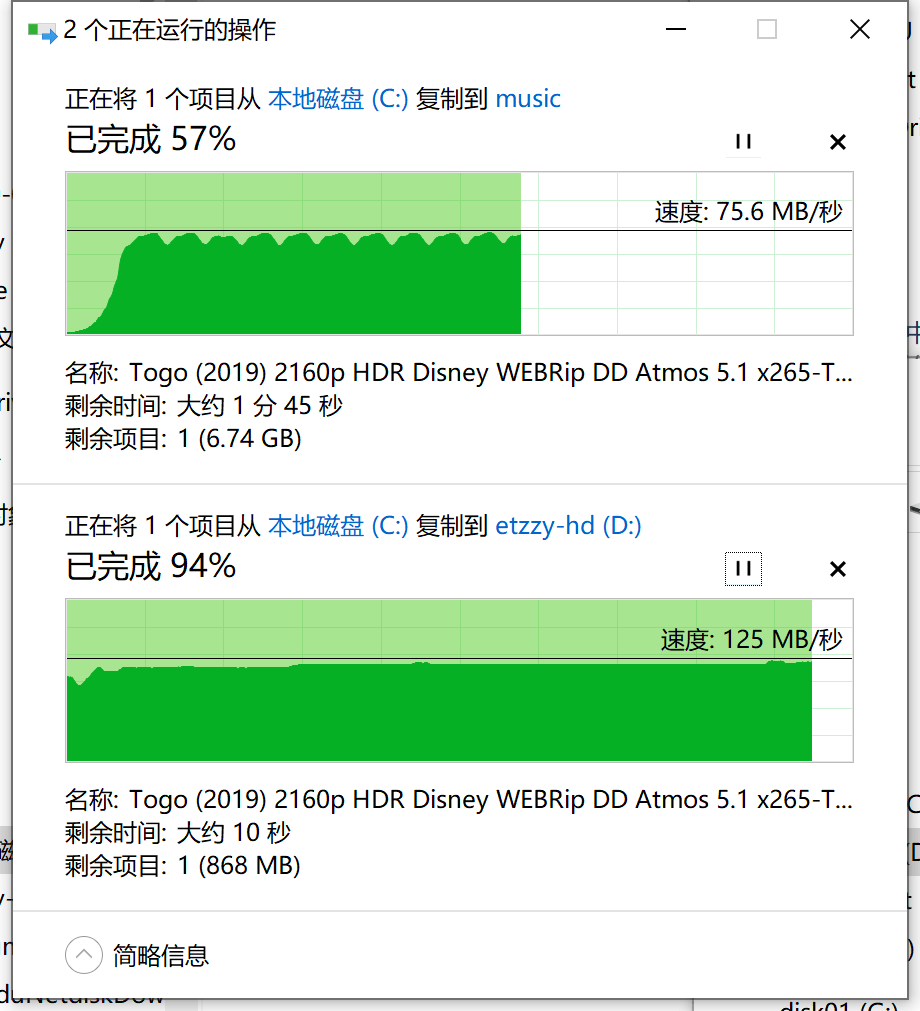
Task: Click the 已完成 94% progress label
Action: click(151, 567)
